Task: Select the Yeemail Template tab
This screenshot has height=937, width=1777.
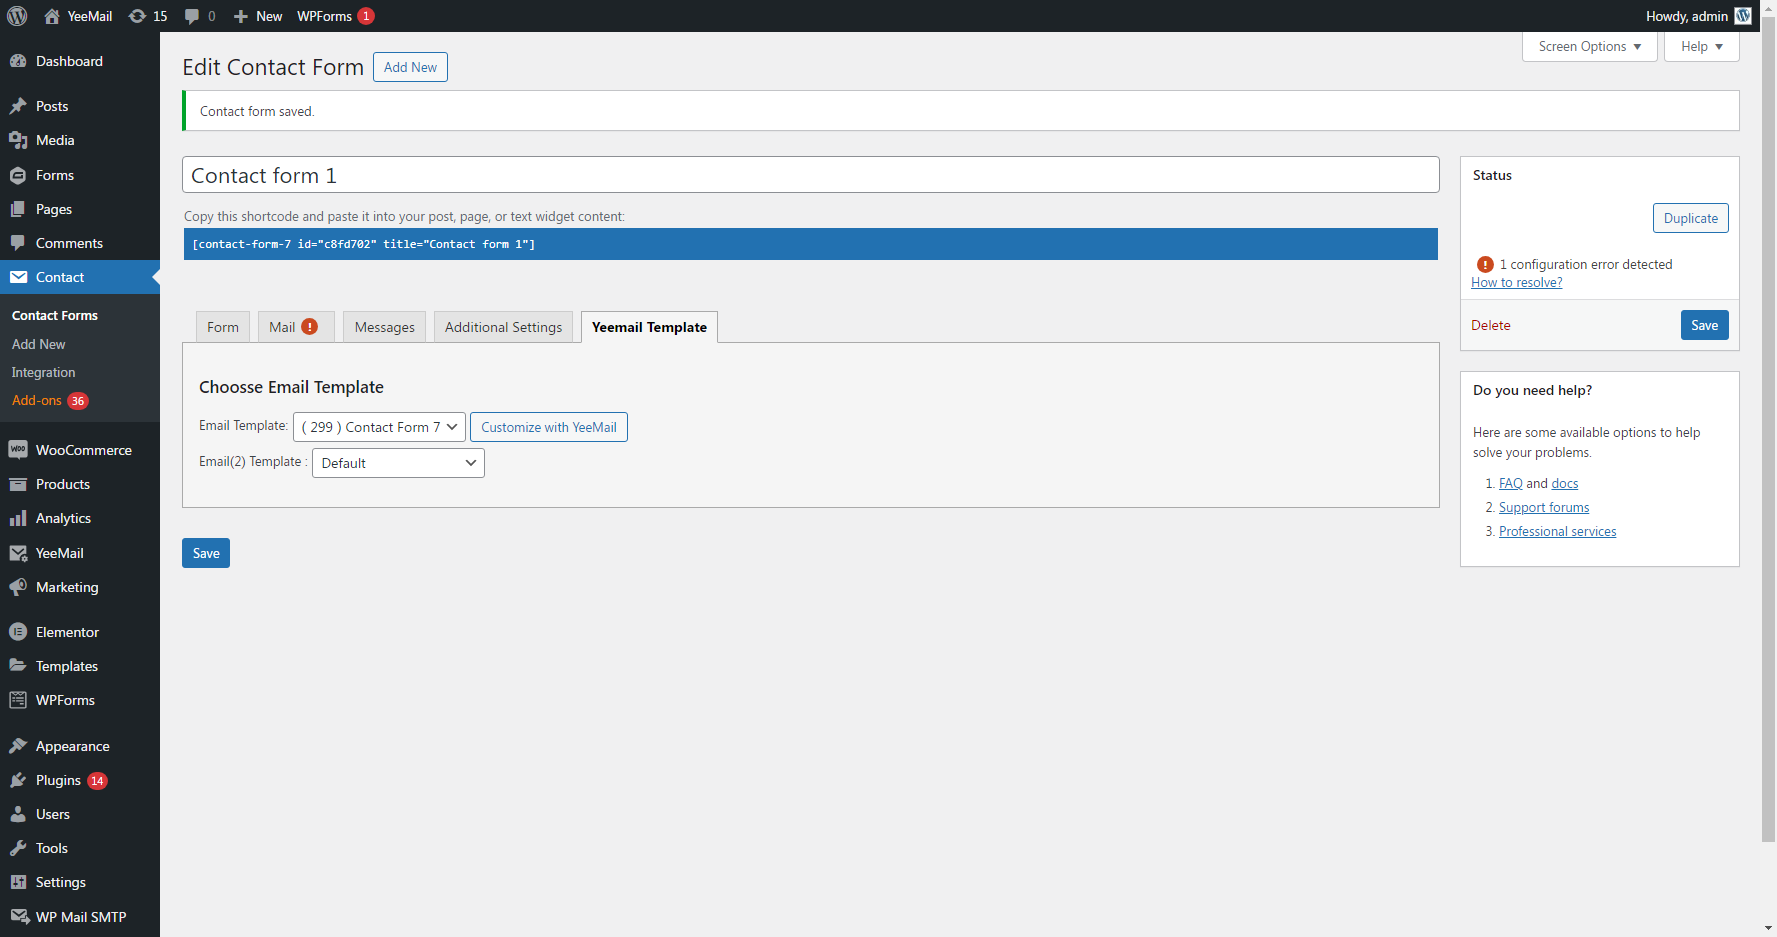Action: coord(649,327)
